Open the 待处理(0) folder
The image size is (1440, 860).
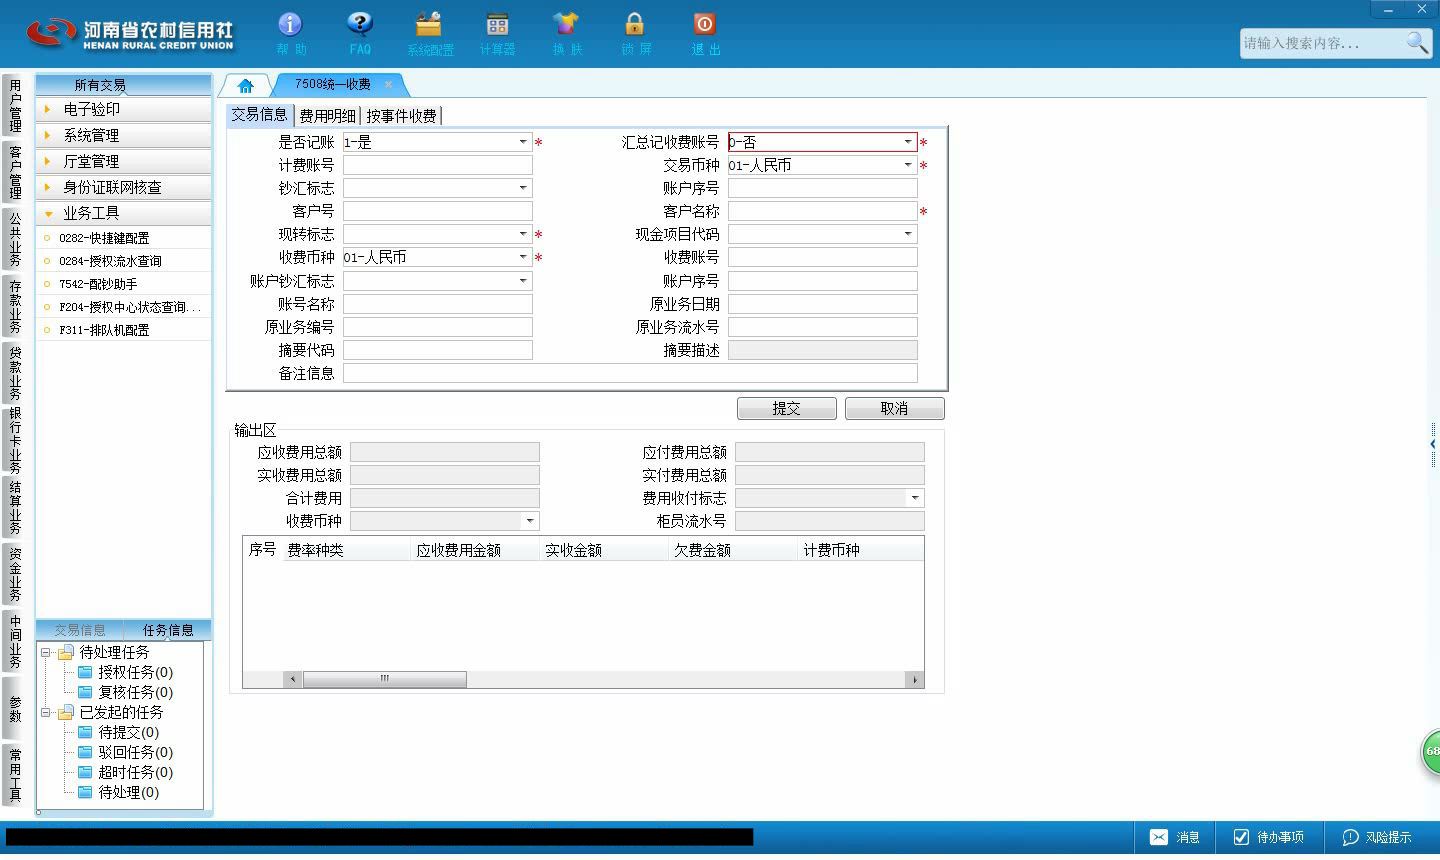click(x=118, y=792)
